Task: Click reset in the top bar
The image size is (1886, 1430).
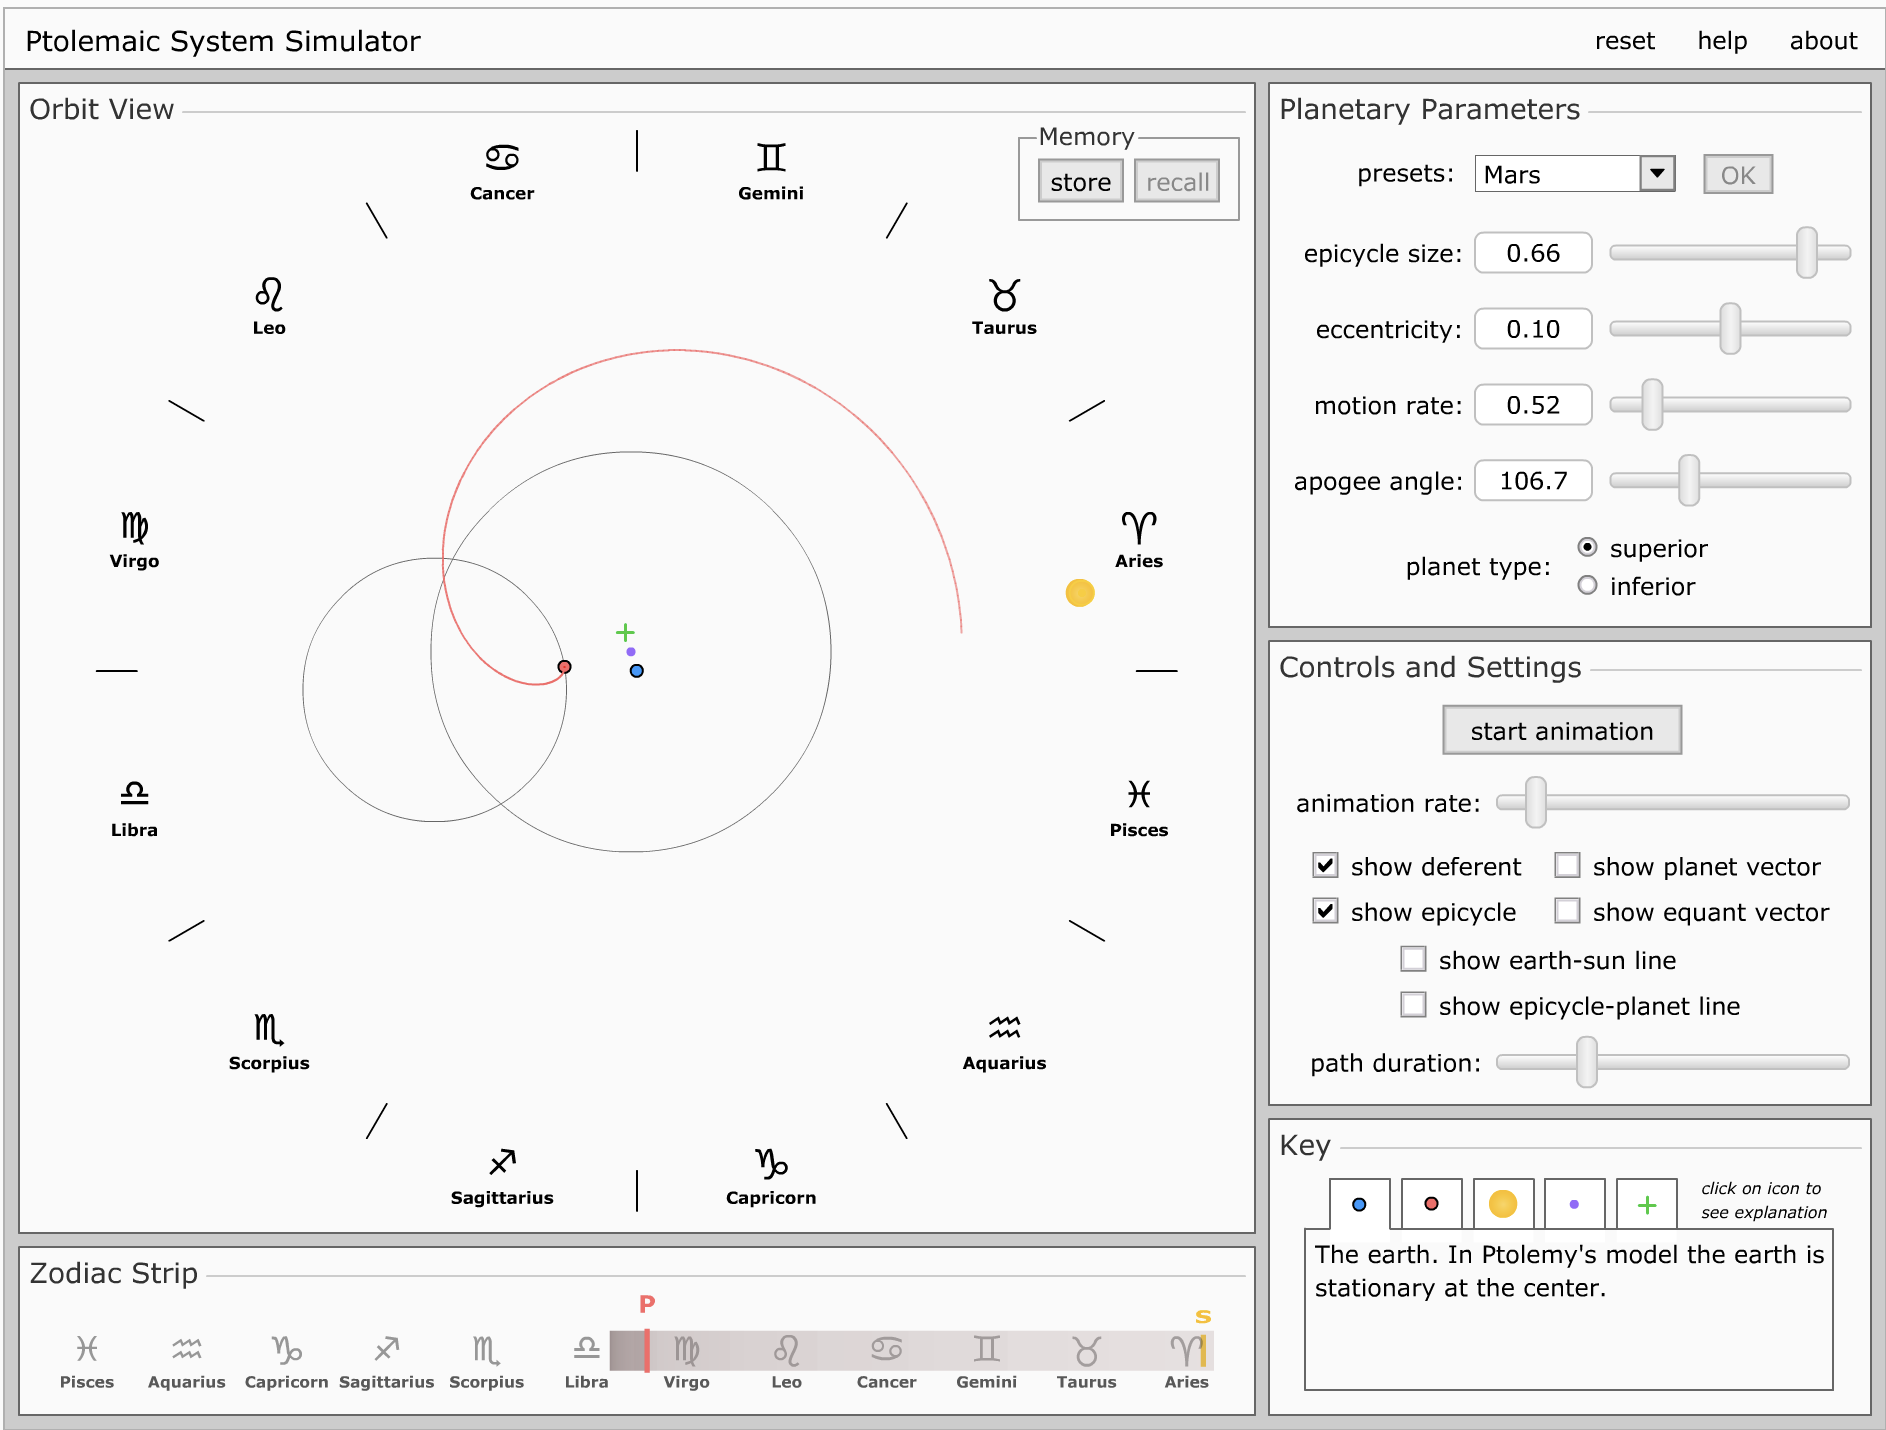Action: [x=1625, y=41]
